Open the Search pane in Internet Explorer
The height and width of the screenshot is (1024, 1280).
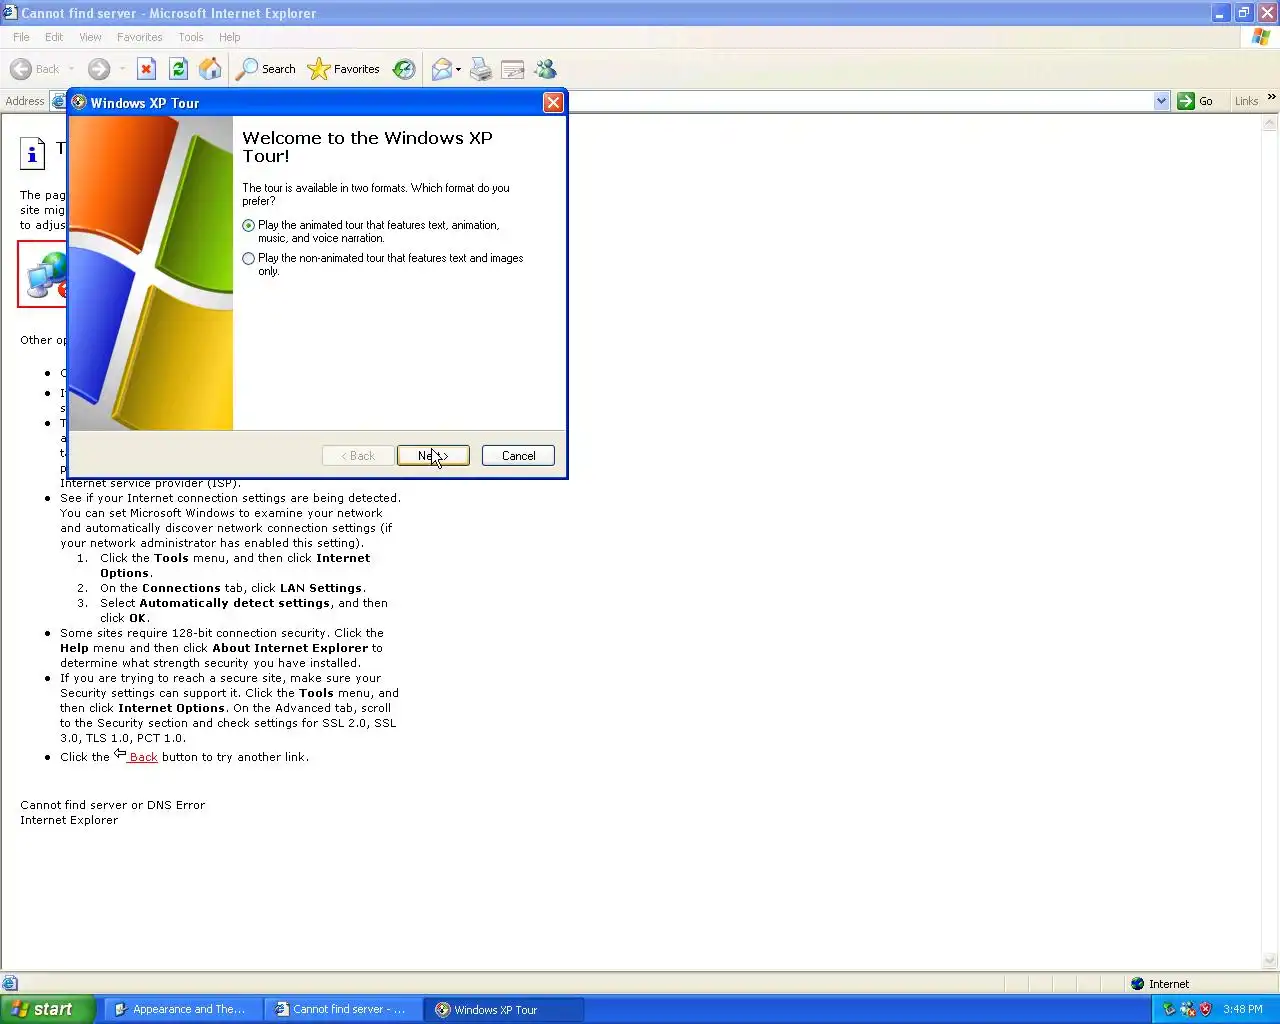pyautogui.click(x=266, y=69)
